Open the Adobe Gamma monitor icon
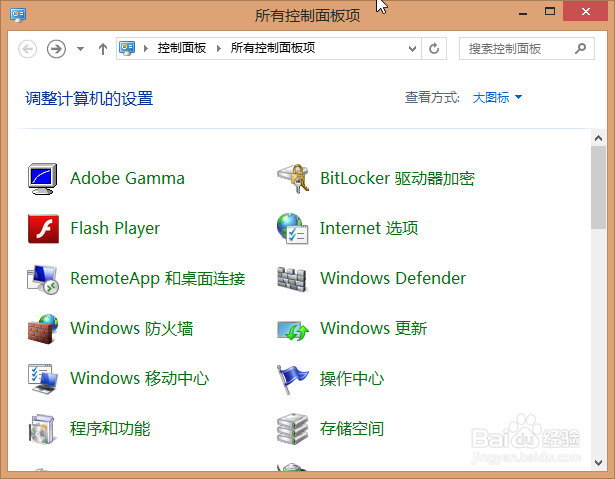The image size is (615, 479). pyautogui.click(x=42, y=179)
